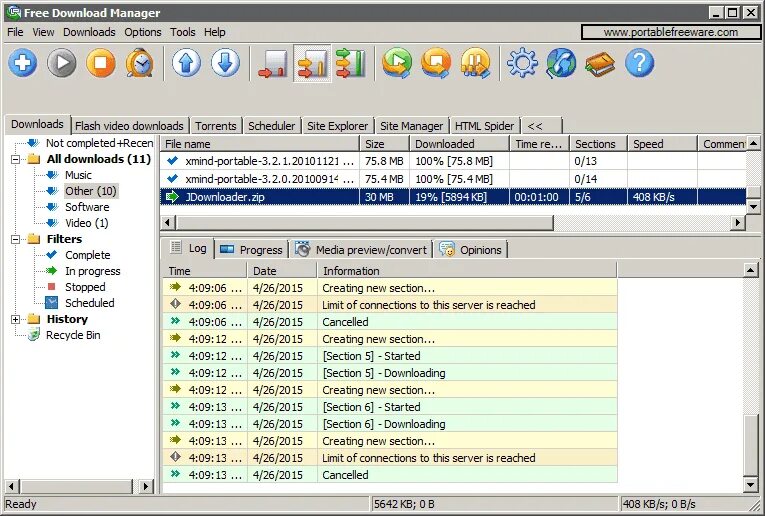The width and height of the screenshot is (765, 516).
Task: Click the orange Stop all downloads icon
Action: (436, 63)
